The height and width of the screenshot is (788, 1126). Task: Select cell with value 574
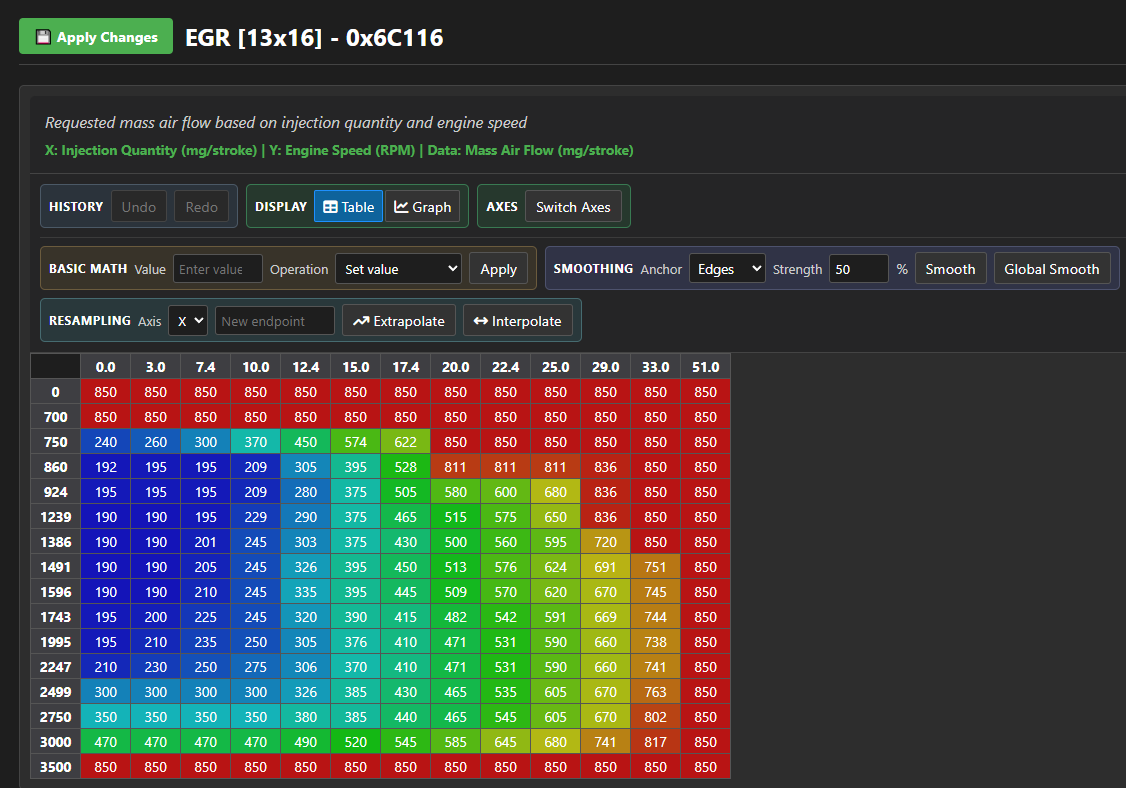(x=355, y=442)
